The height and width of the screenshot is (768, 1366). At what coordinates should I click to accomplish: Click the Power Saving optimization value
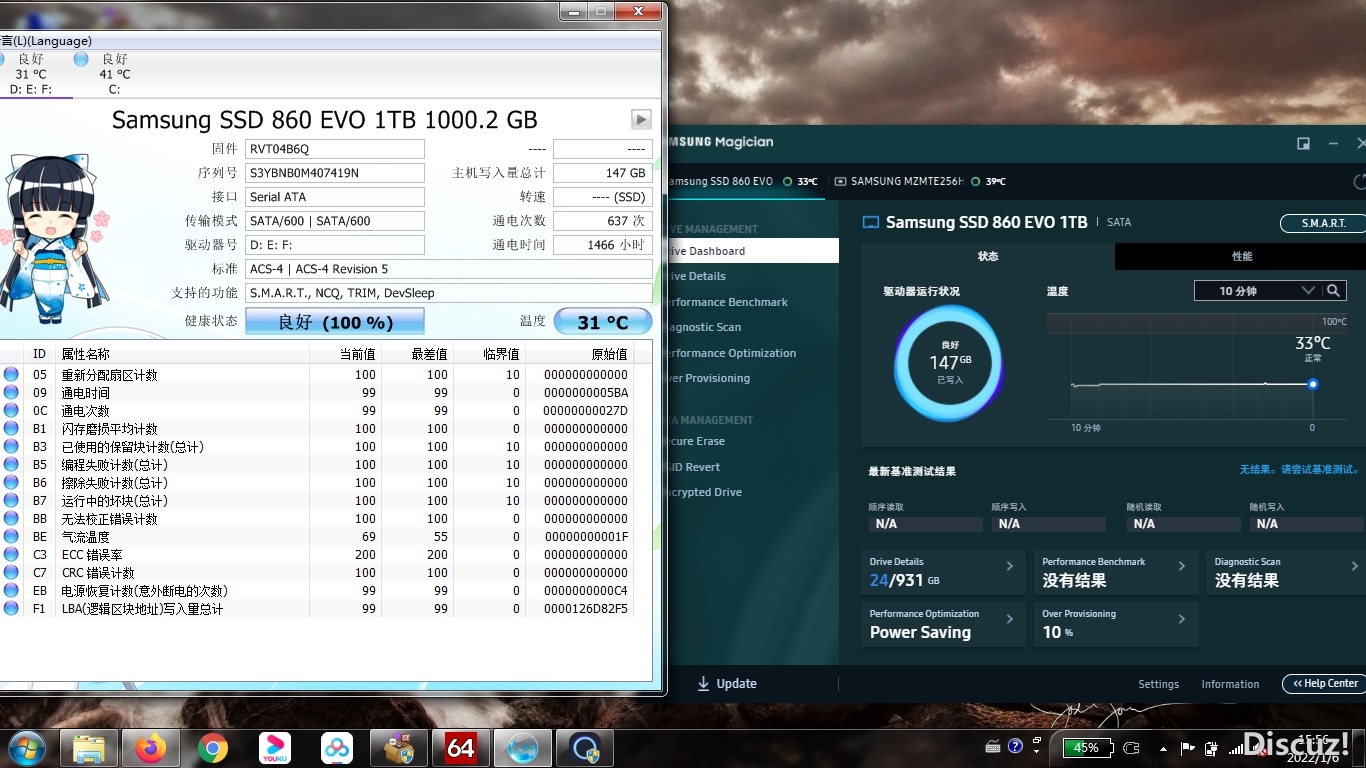coord(920,632)
